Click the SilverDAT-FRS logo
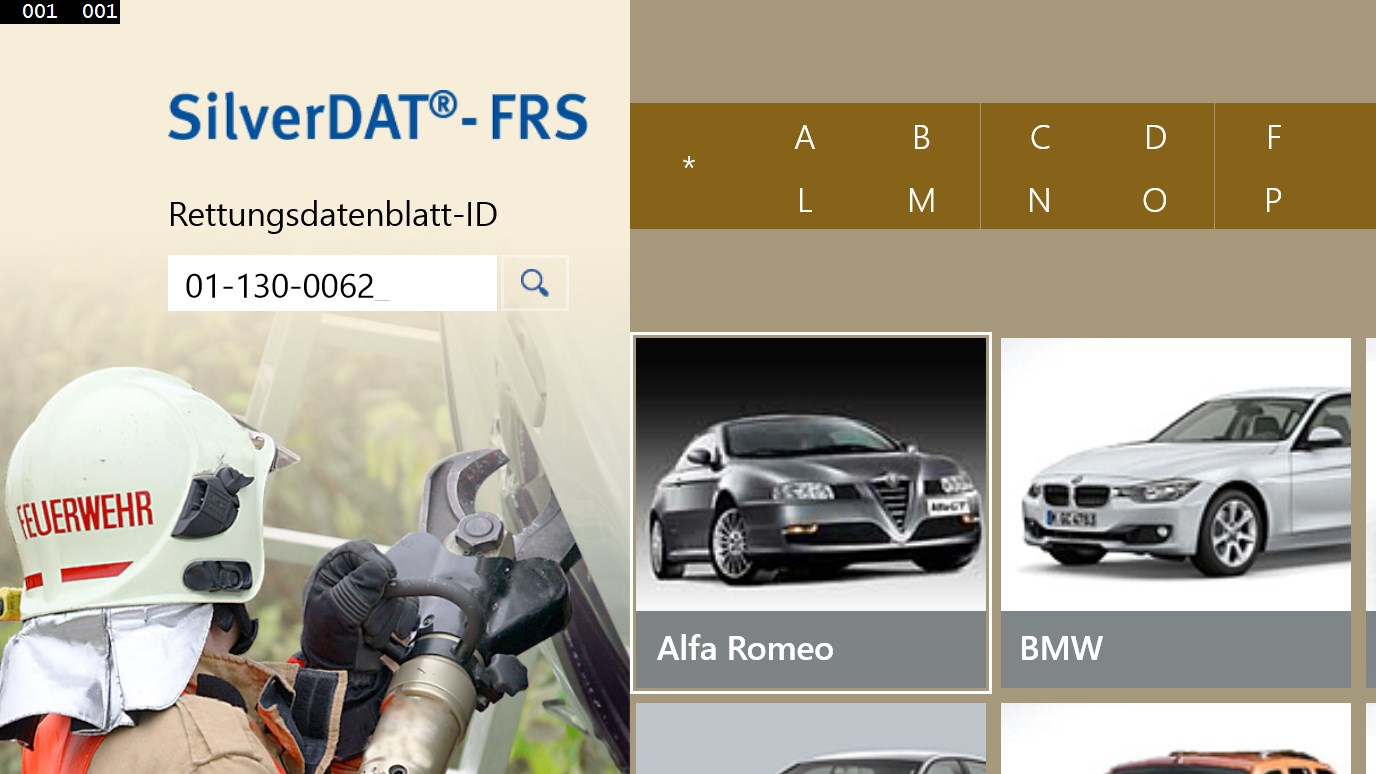This screenshot has width=1376, height=774. coord(377,116)
